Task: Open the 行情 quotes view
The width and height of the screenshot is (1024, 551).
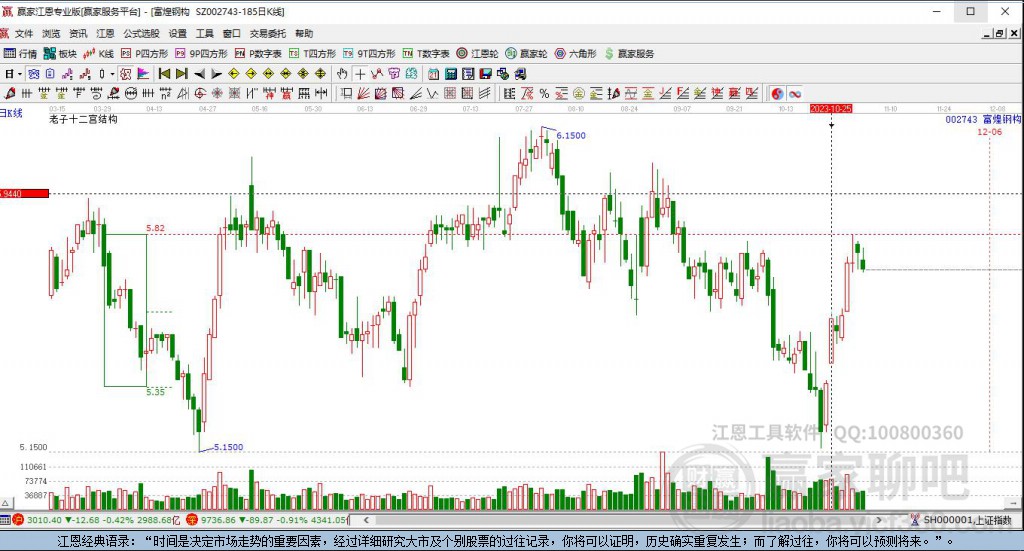Action: point(20,54)
